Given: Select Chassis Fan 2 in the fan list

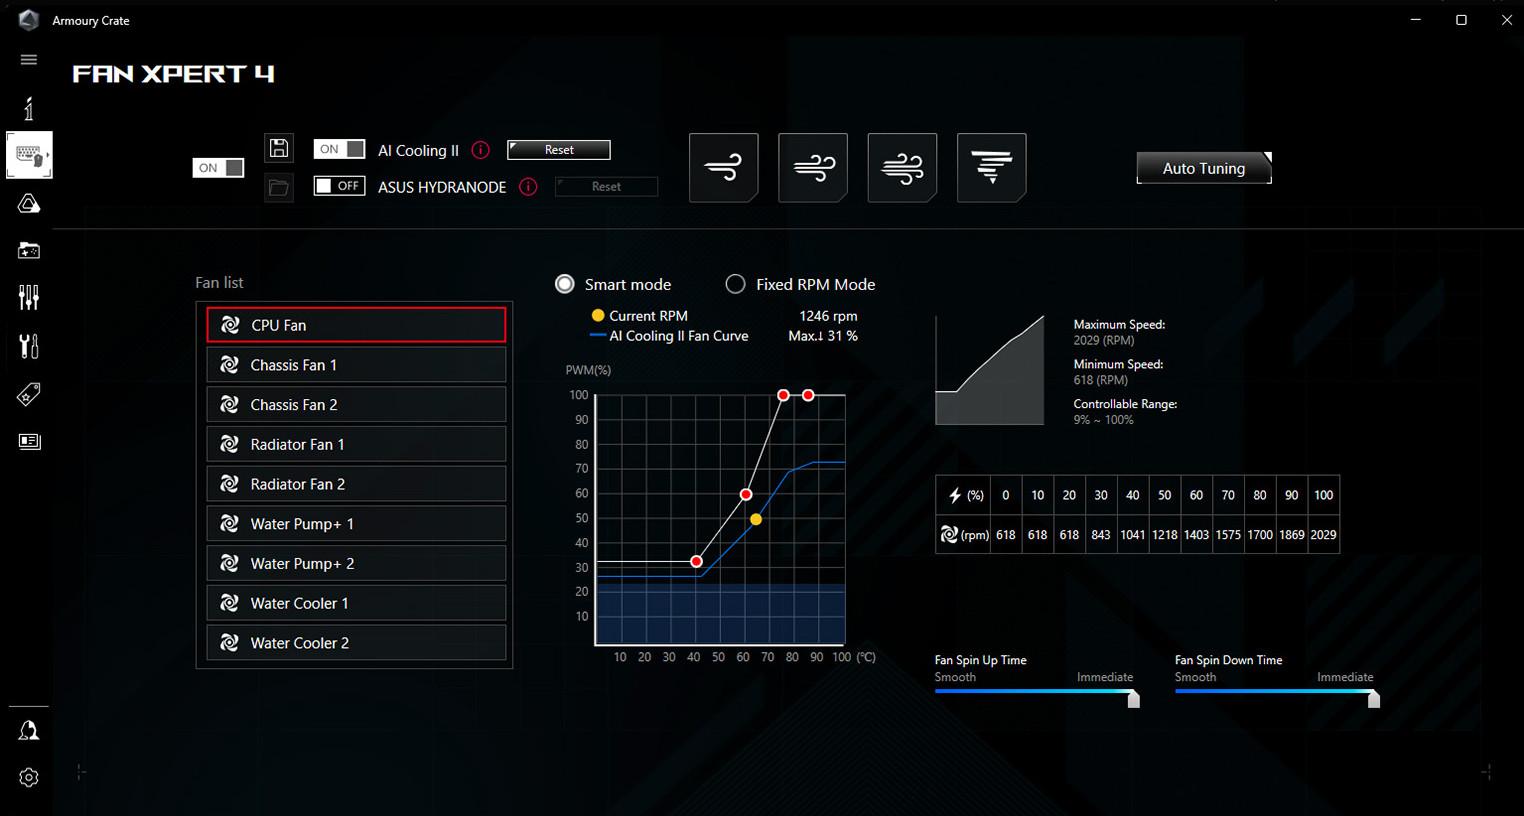Looking at the screenshot, I should [356, 405].
